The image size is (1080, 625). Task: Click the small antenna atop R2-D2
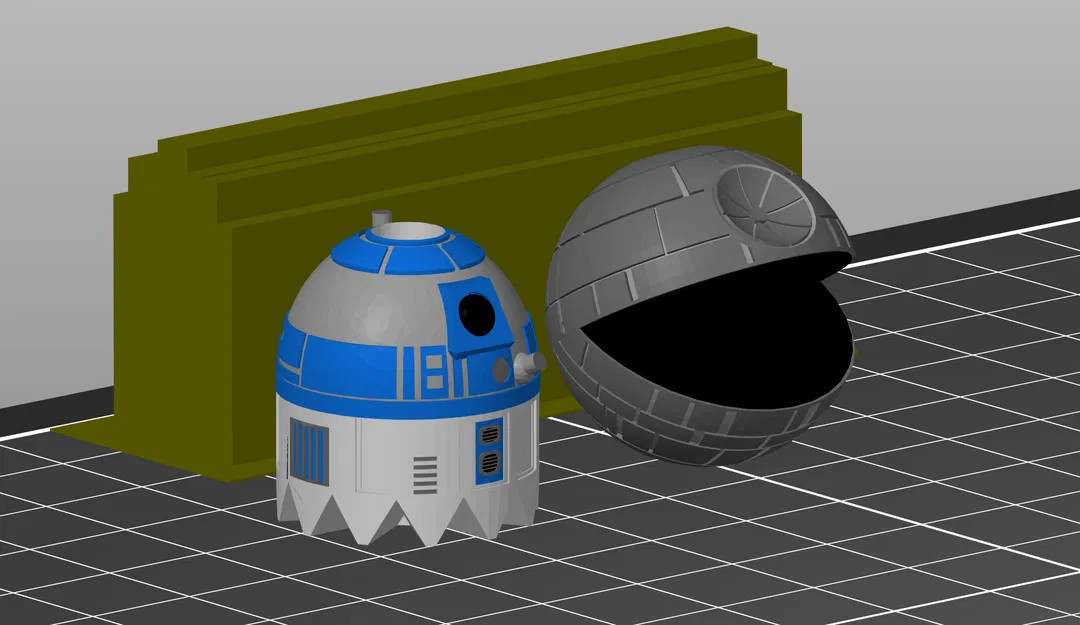click(x=381, y=219)
